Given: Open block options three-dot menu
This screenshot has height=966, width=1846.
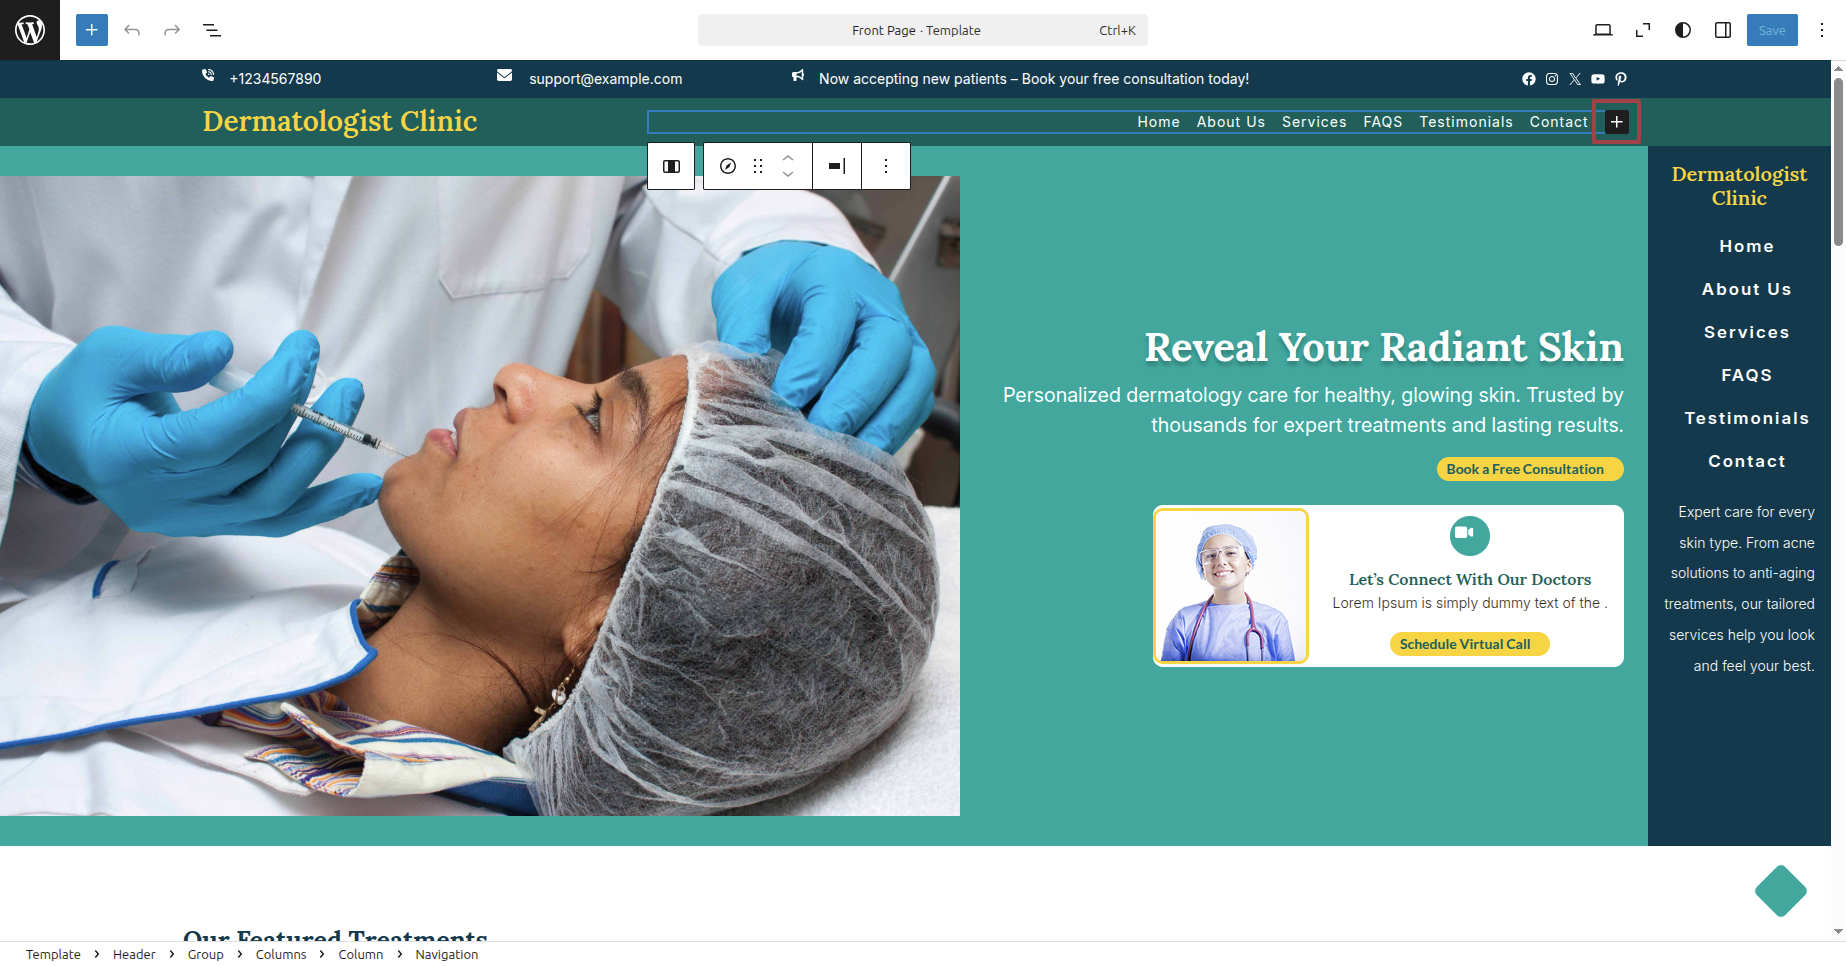Looking at the screenshot, I should click(x=886, y=166).
